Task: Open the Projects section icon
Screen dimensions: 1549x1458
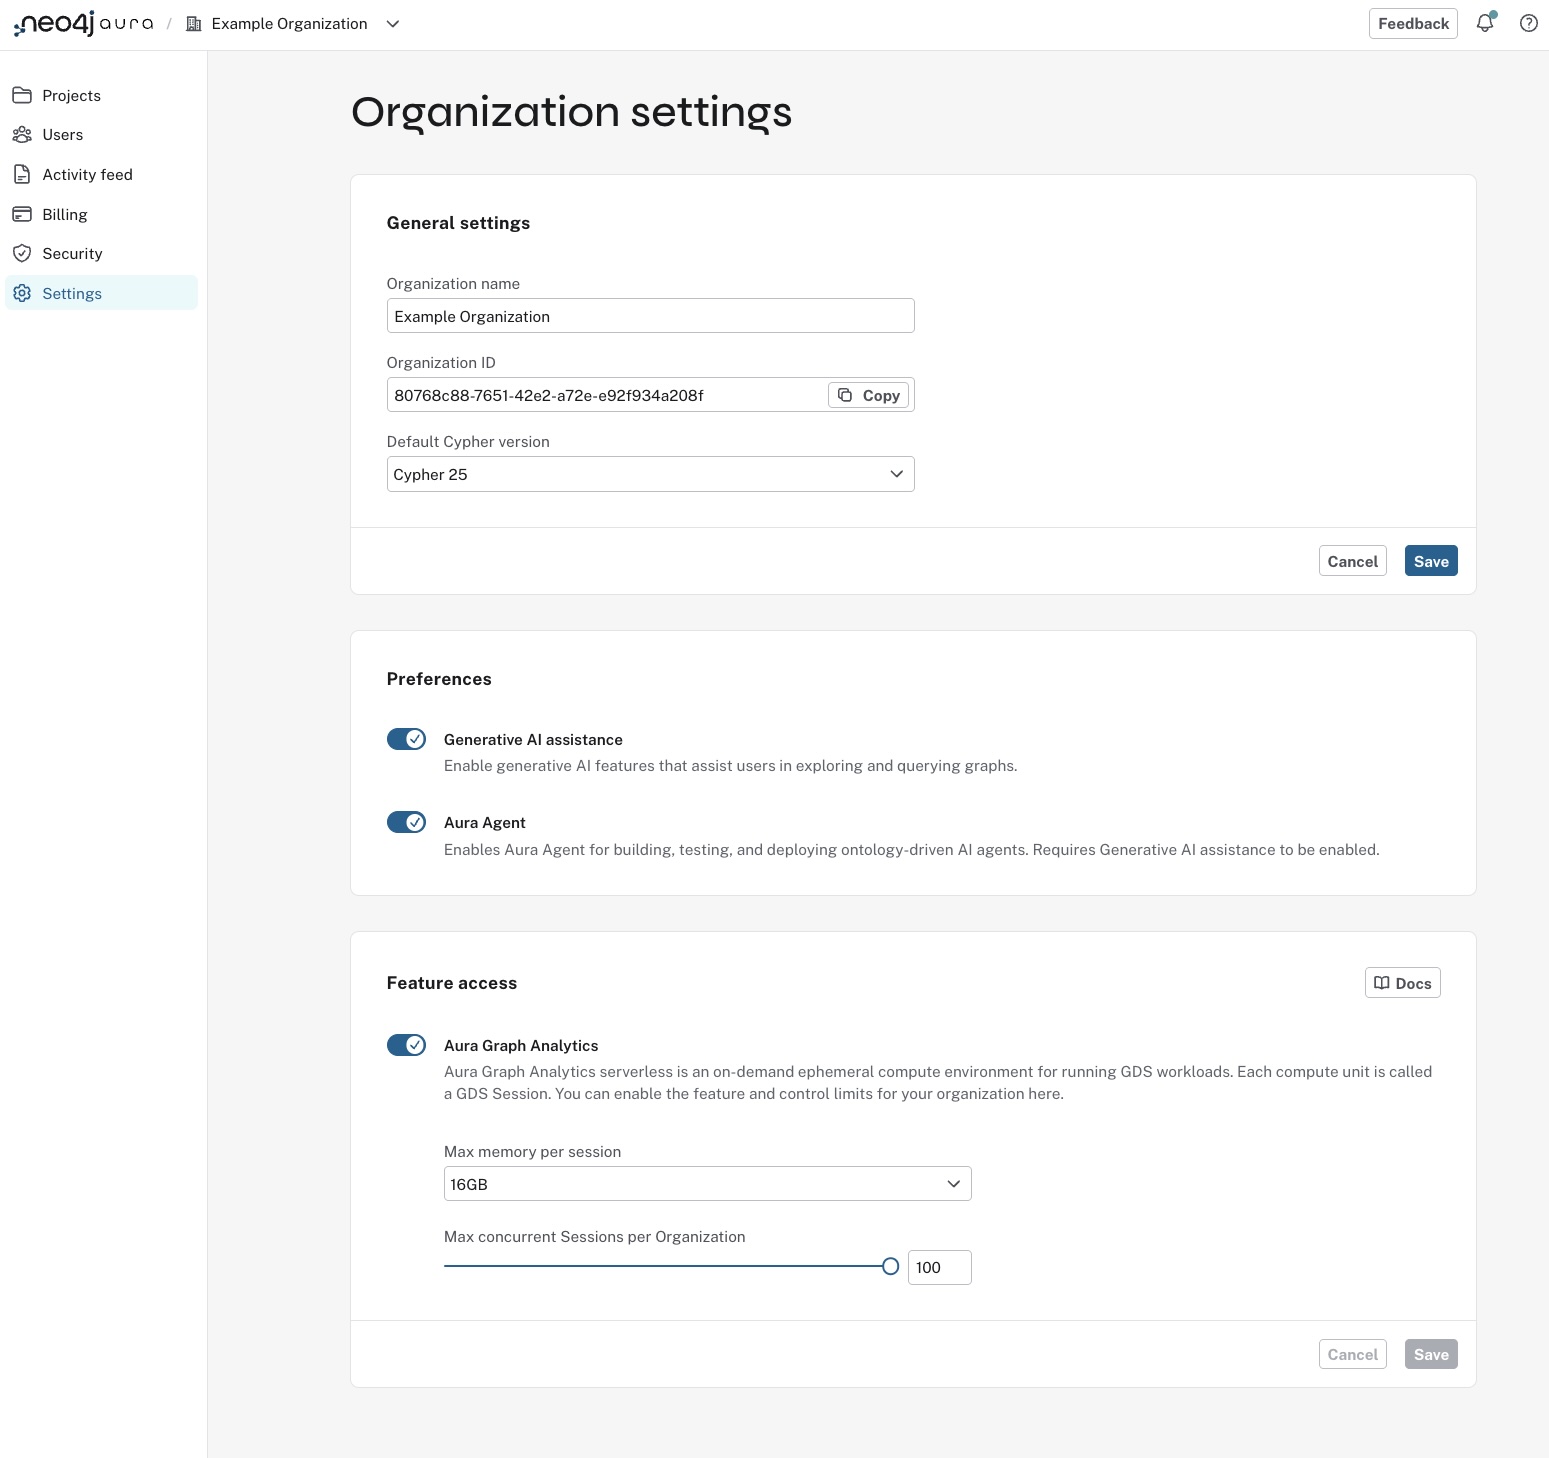Action: point(23,94)
